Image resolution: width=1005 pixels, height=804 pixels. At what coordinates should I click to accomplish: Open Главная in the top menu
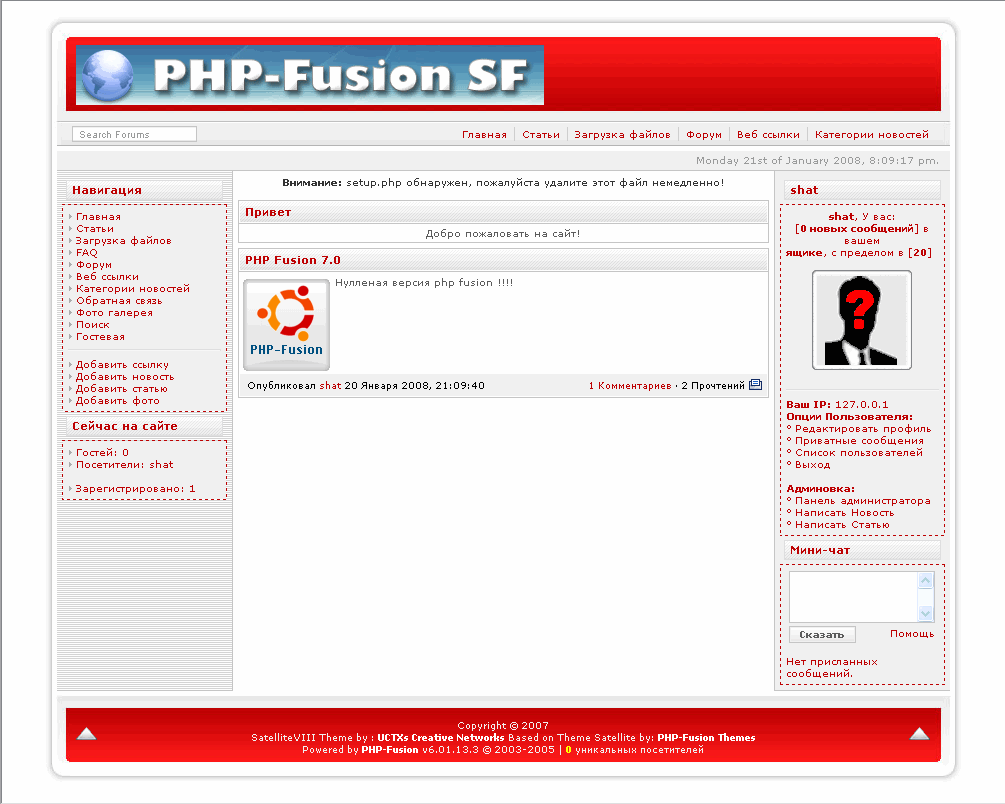tap(484, 135)
